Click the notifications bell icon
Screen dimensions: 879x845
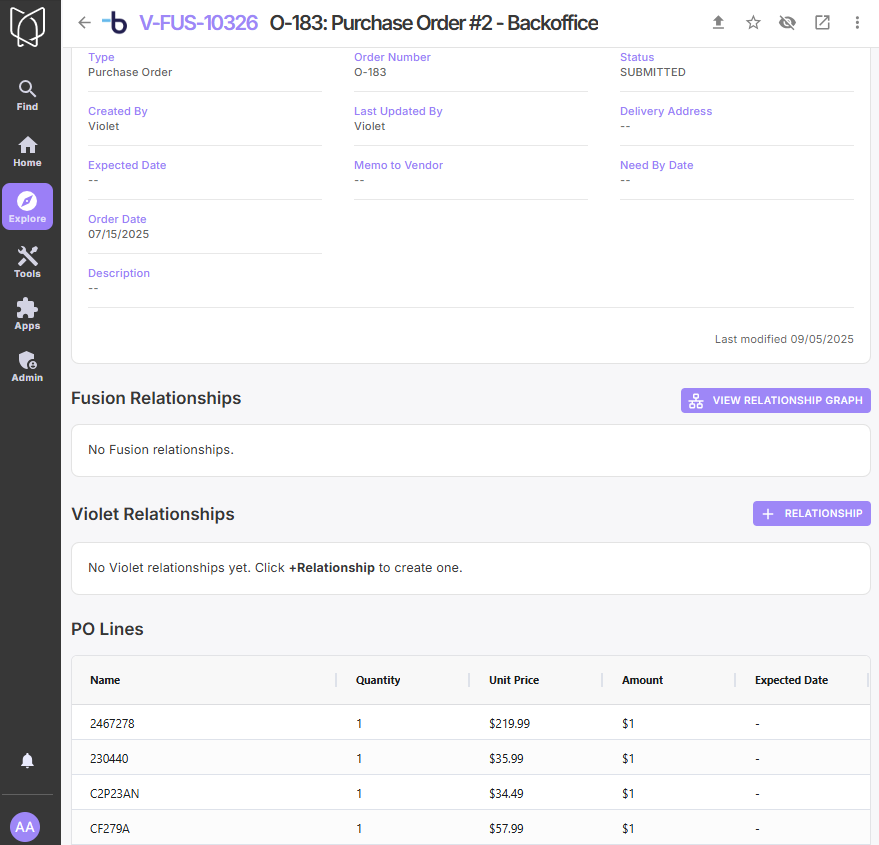(x=27, y=761)
